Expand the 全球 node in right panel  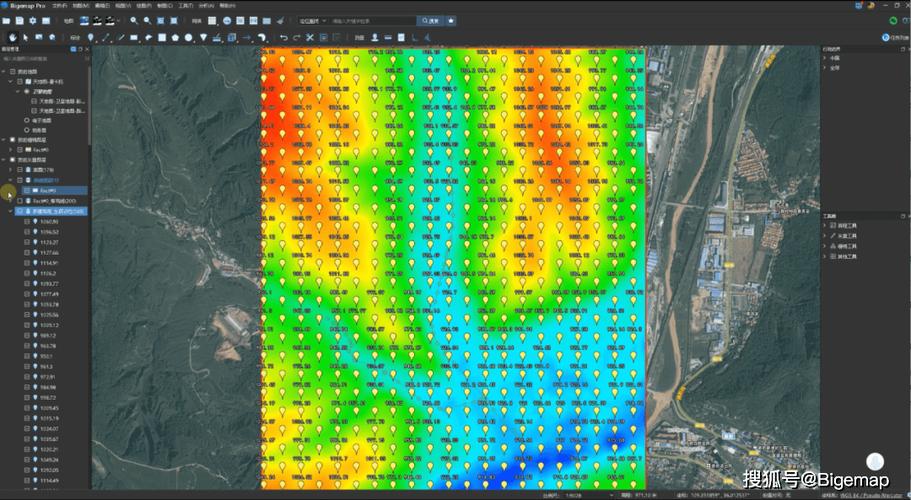pyautogui.click(x=825, y=67)
